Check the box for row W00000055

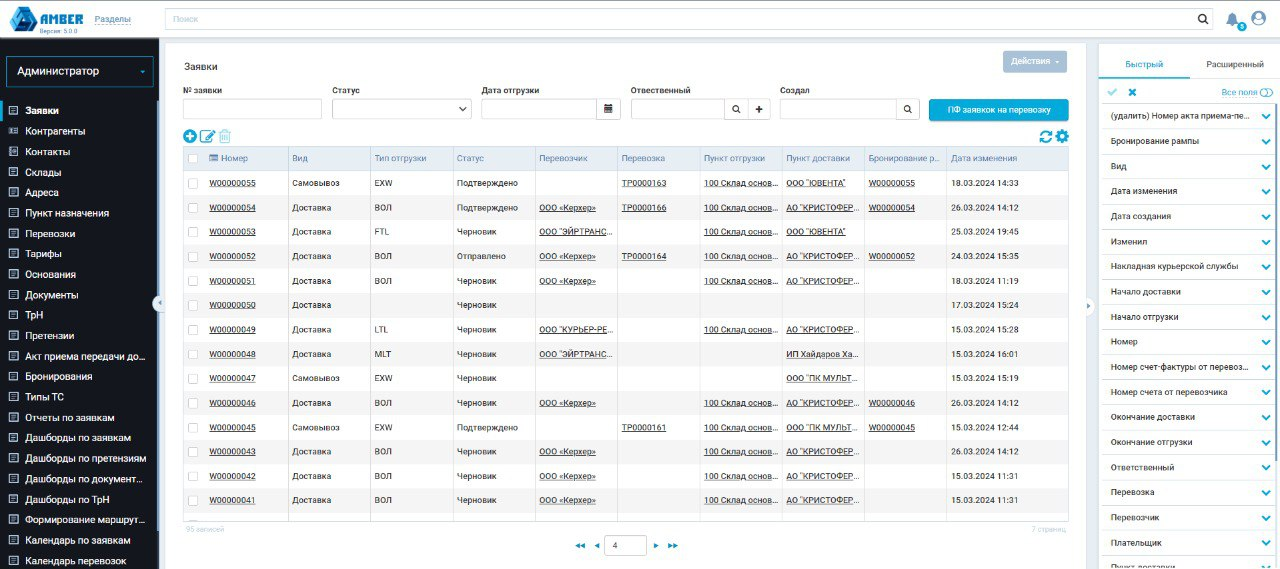point(193,183)
